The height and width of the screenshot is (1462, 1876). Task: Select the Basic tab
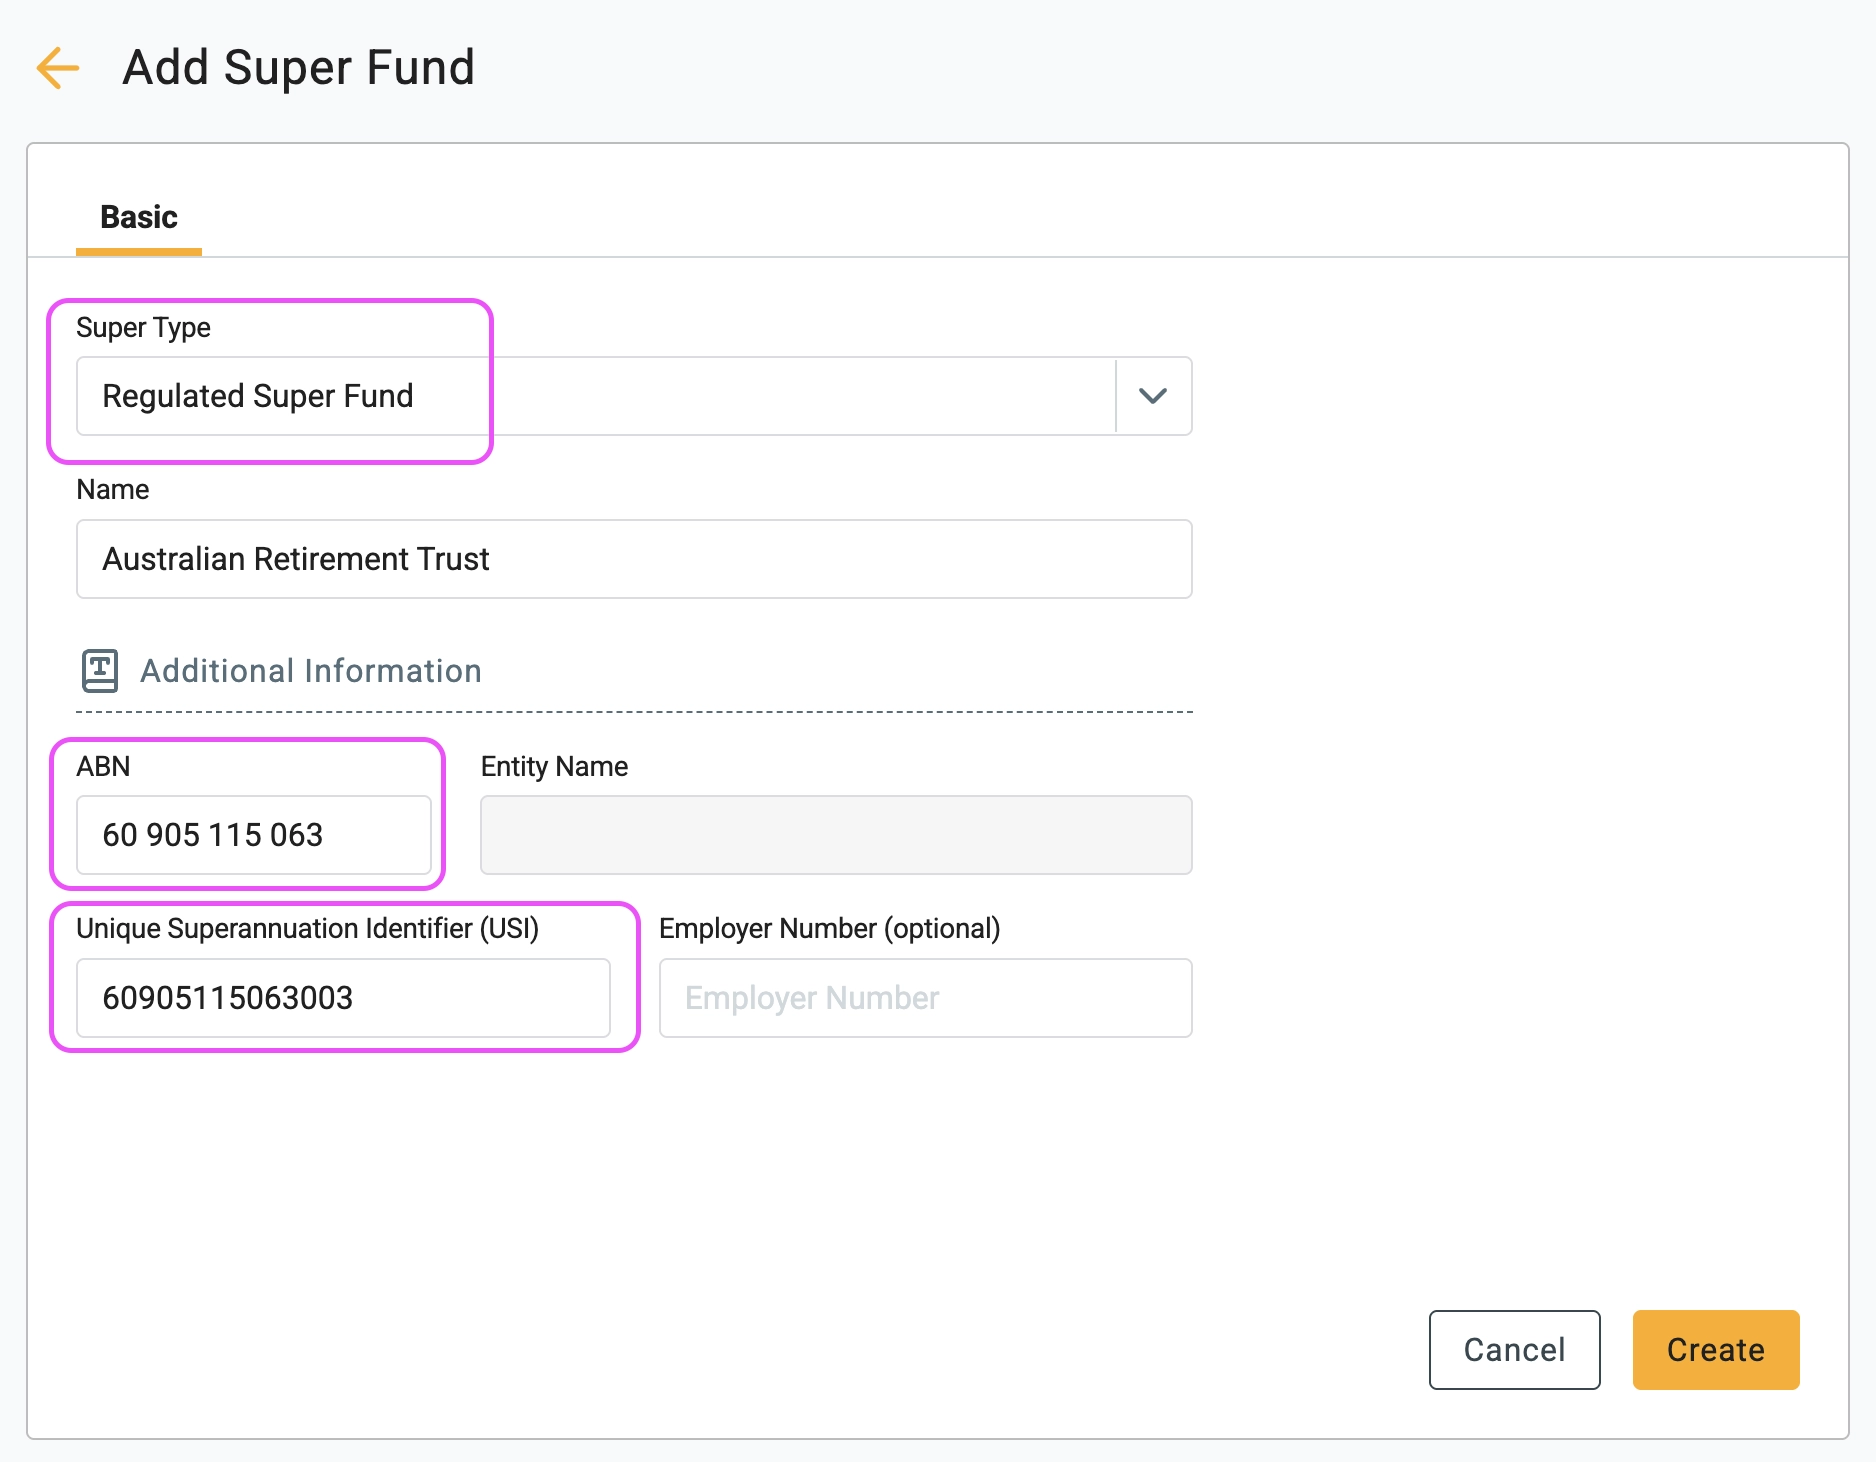[x=139, y=217]
